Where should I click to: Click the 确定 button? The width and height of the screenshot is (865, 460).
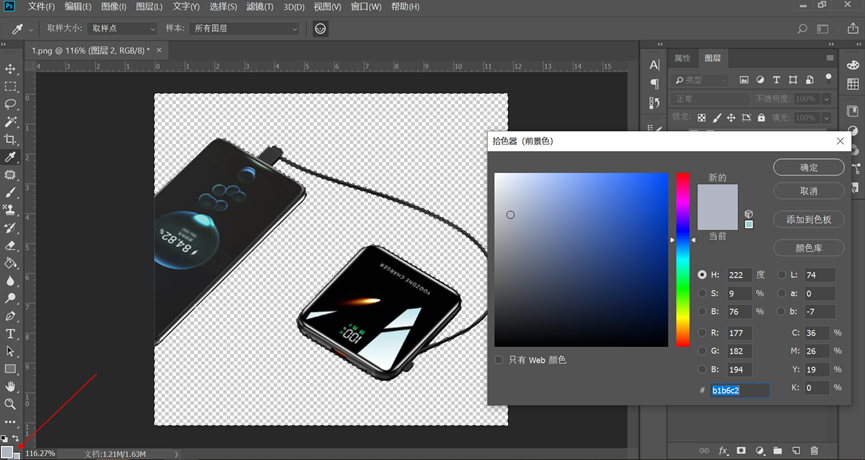[x=808, y=167]
